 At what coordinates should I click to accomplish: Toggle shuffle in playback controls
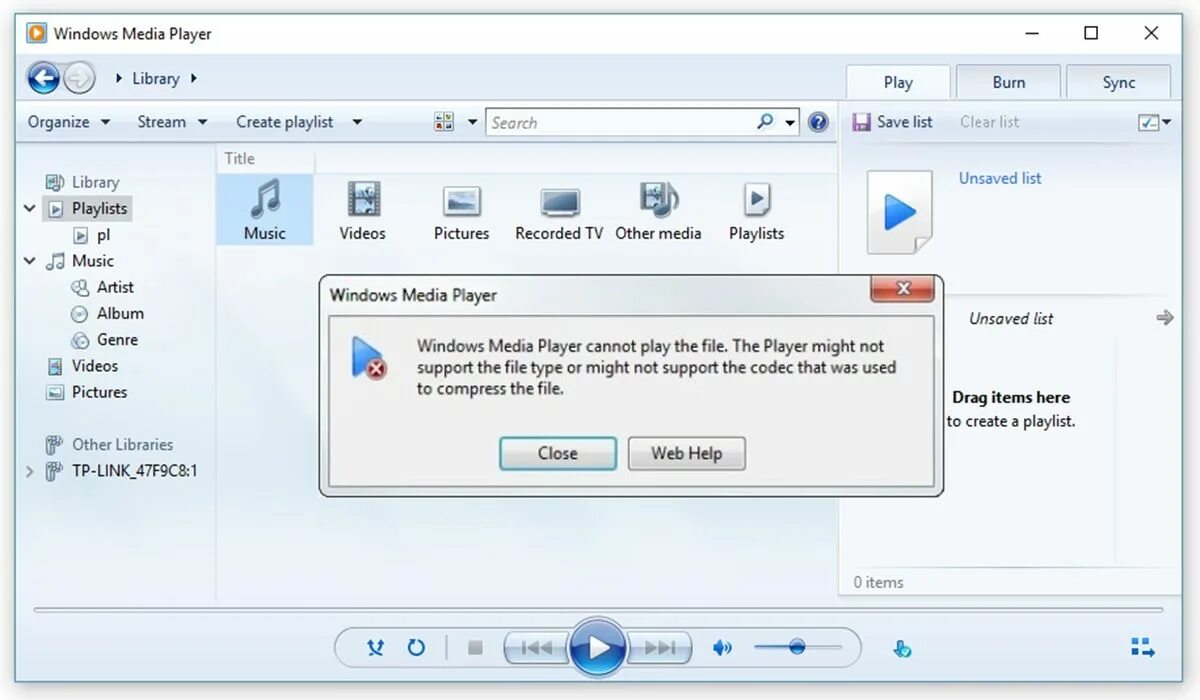[375, 648]
